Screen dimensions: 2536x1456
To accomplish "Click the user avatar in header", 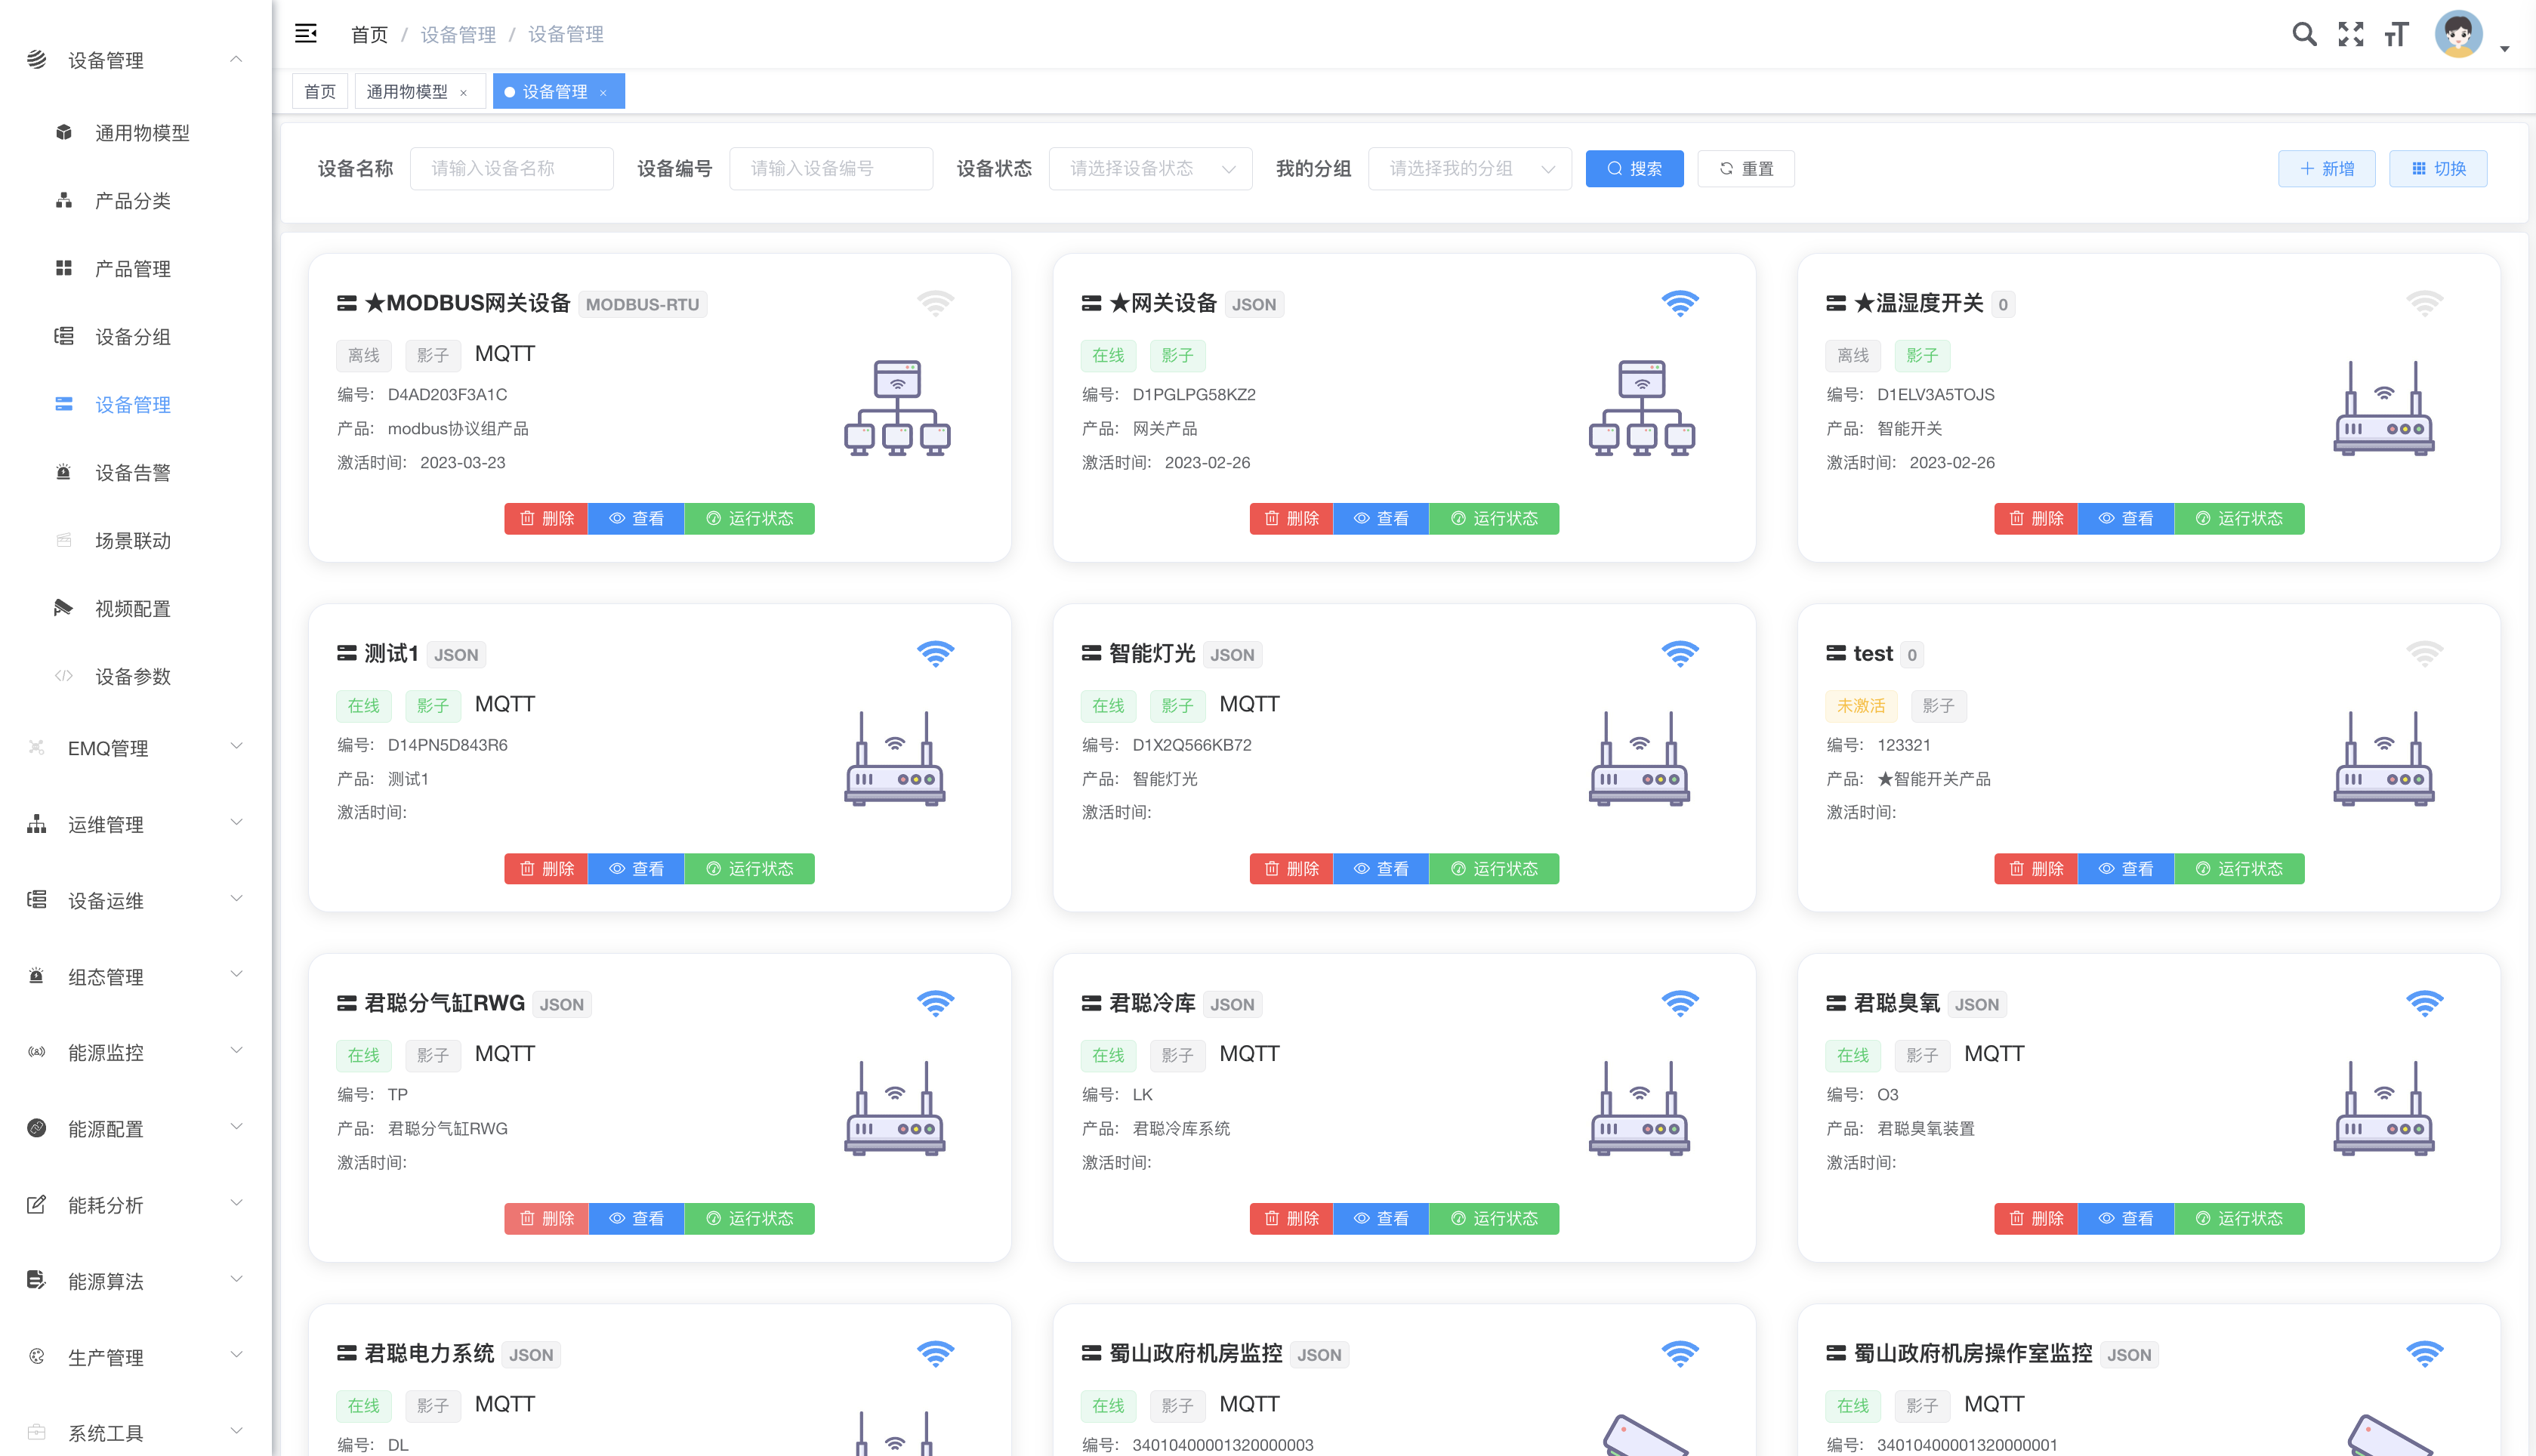I will (x=2459, y=35).
